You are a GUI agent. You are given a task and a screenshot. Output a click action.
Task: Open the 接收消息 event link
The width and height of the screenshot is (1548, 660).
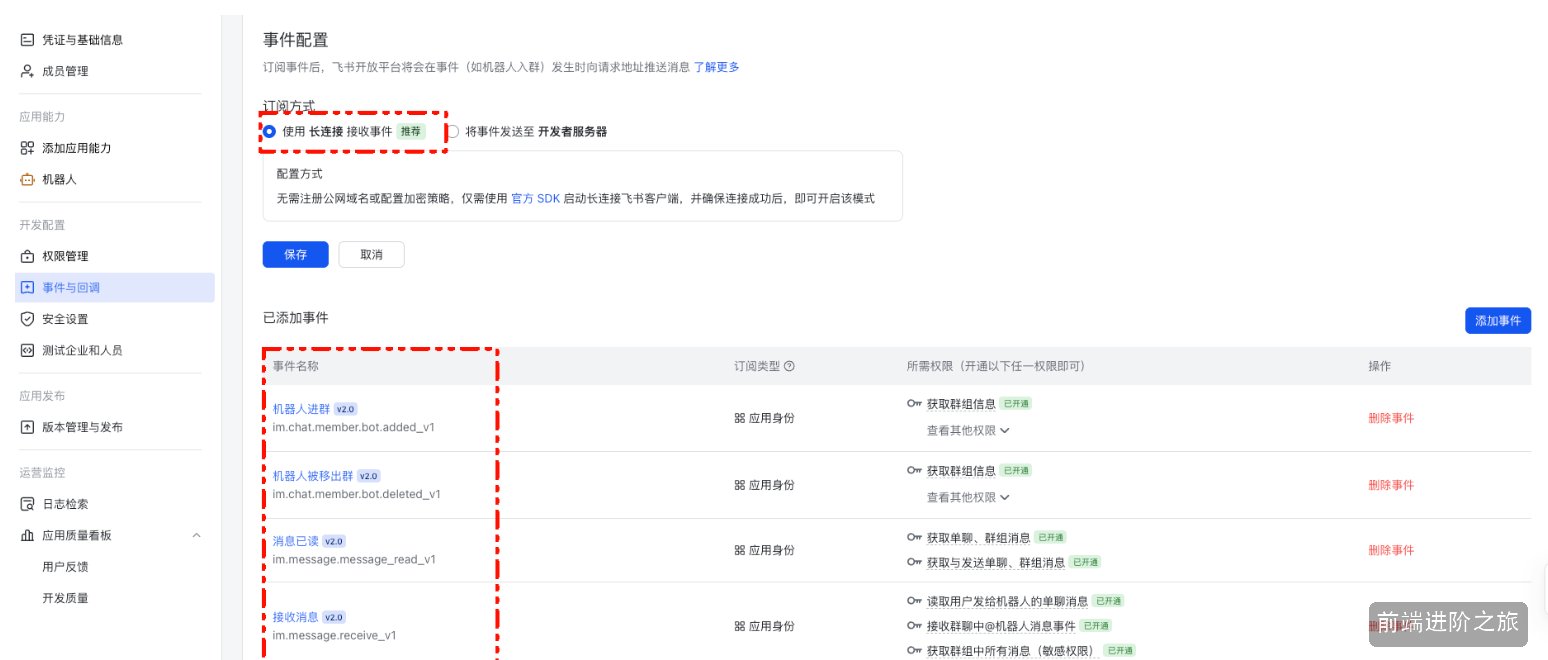(x=295, y=617)
